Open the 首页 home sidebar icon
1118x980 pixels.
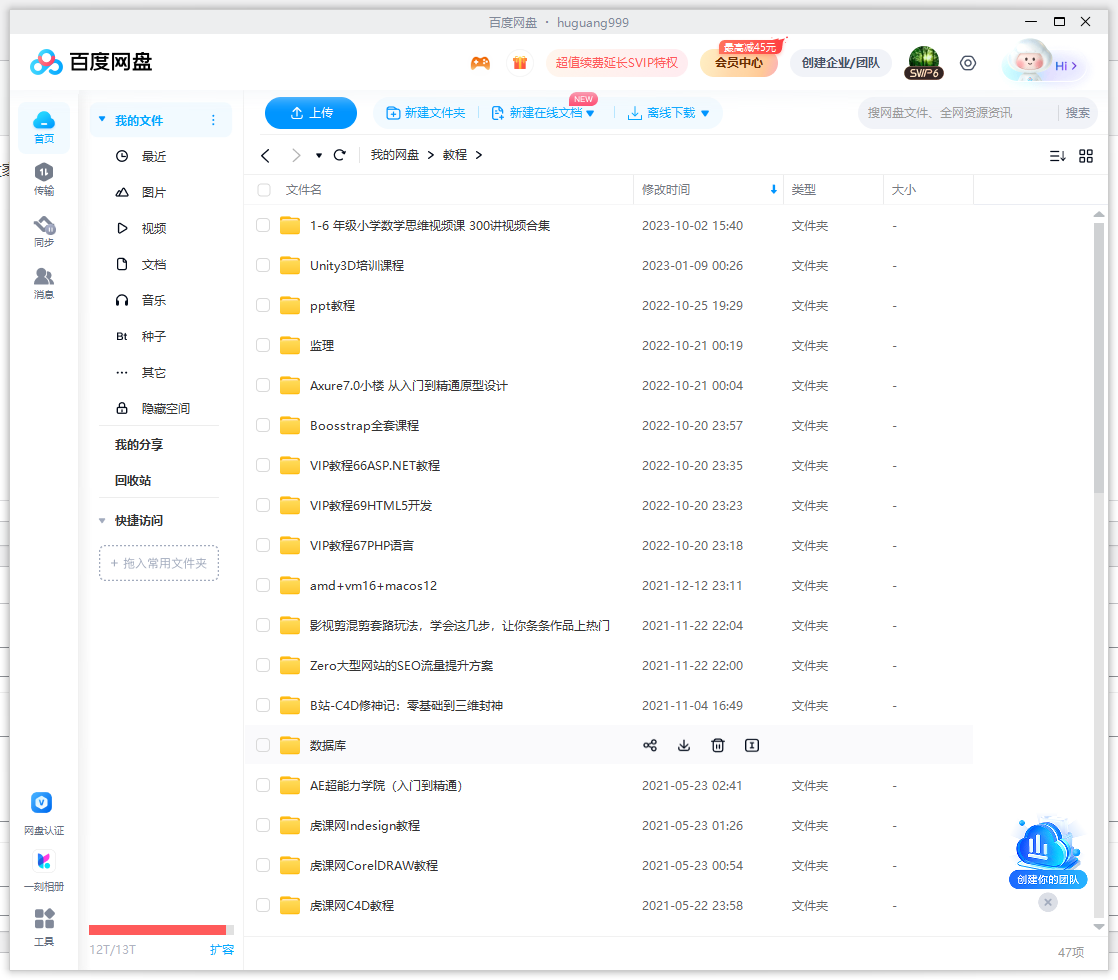pos(43,128)
